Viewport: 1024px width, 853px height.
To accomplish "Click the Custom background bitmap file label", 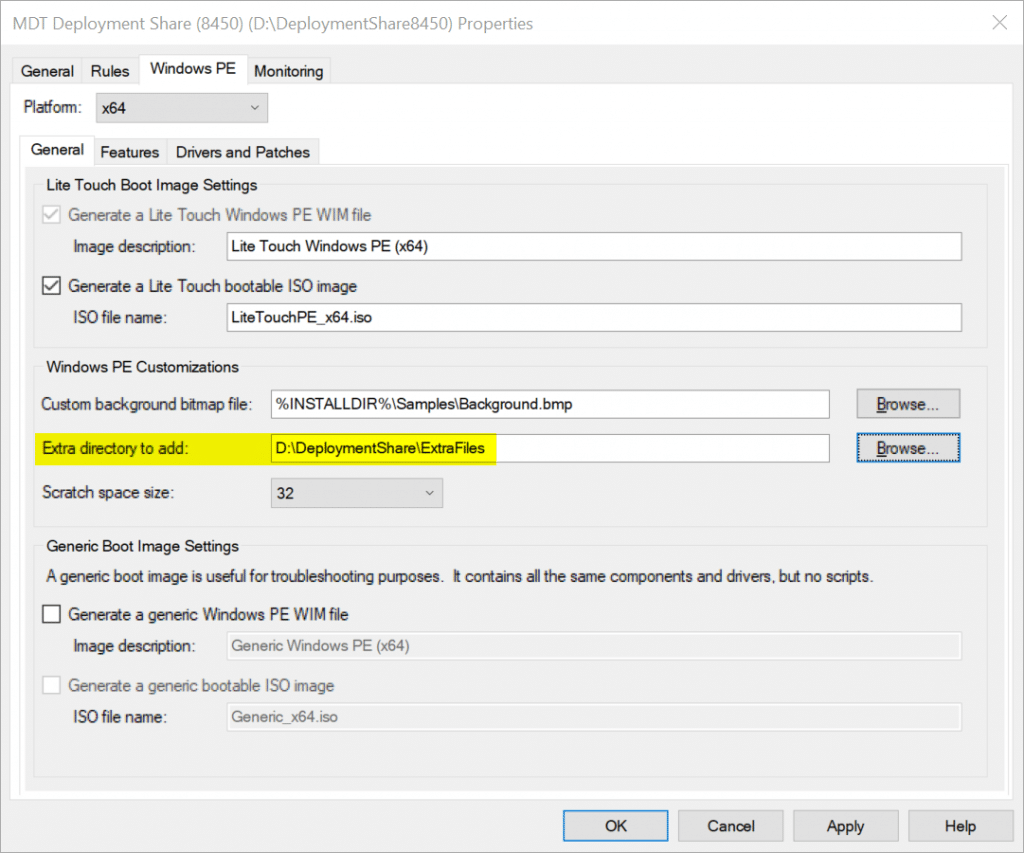I will (x=146, y=404).
